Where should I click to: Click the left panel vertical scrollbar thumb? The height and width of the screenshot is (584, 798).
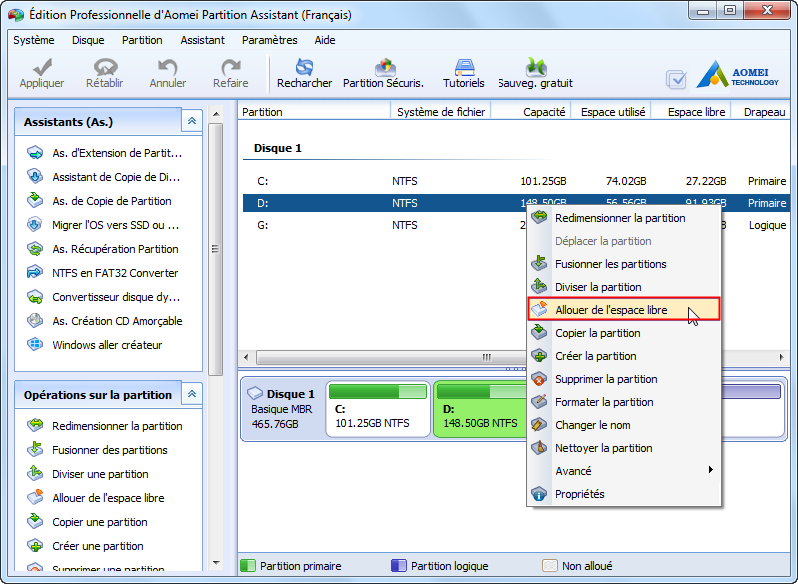point(216,249)
